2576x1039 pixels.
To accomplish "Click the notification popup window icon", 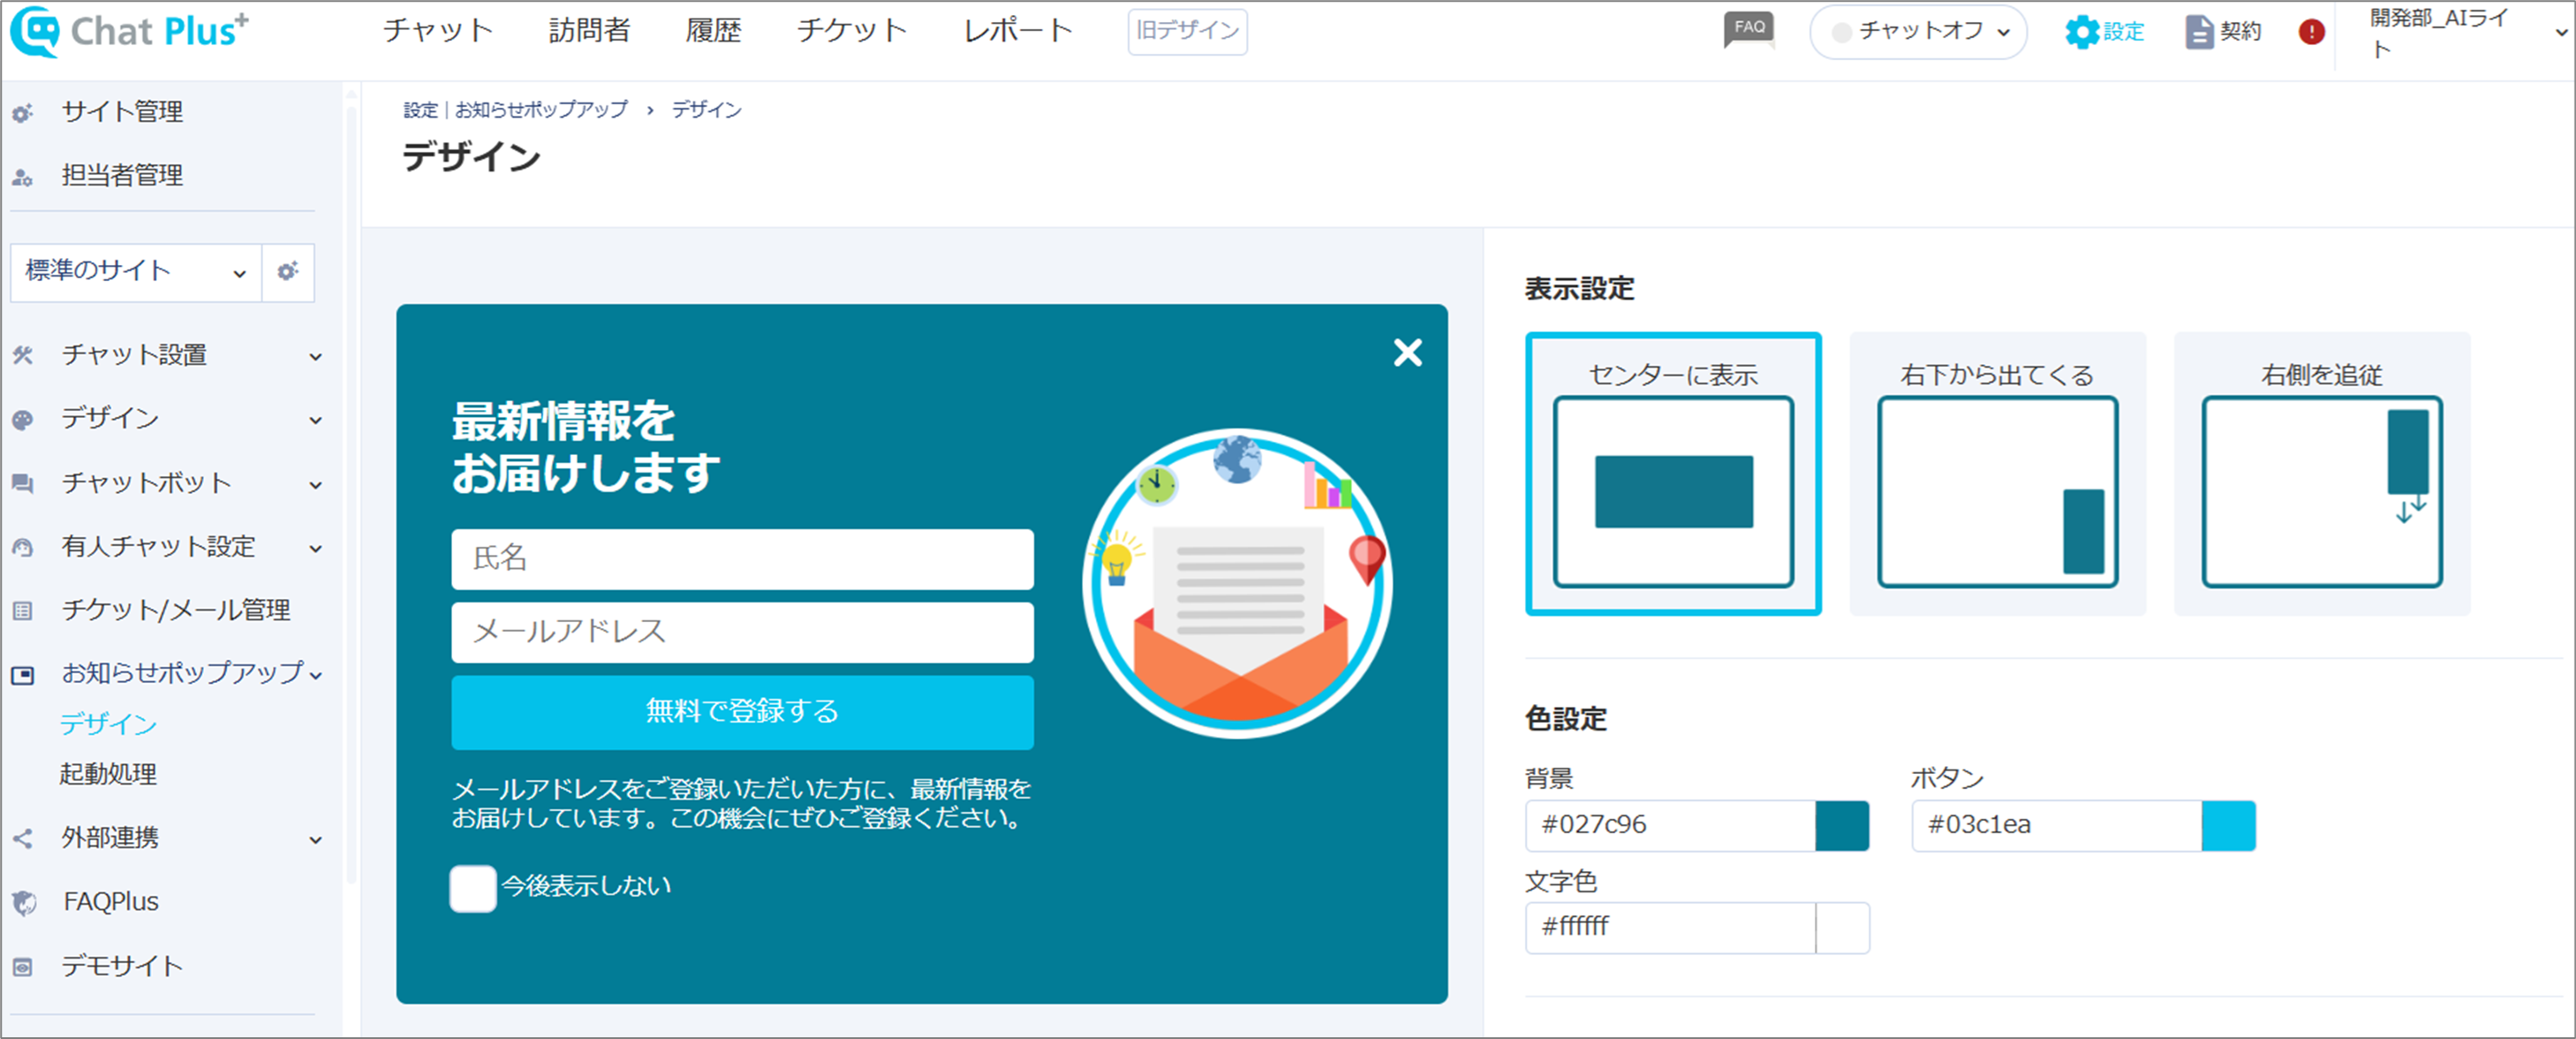I will click(x=23, y=675).
